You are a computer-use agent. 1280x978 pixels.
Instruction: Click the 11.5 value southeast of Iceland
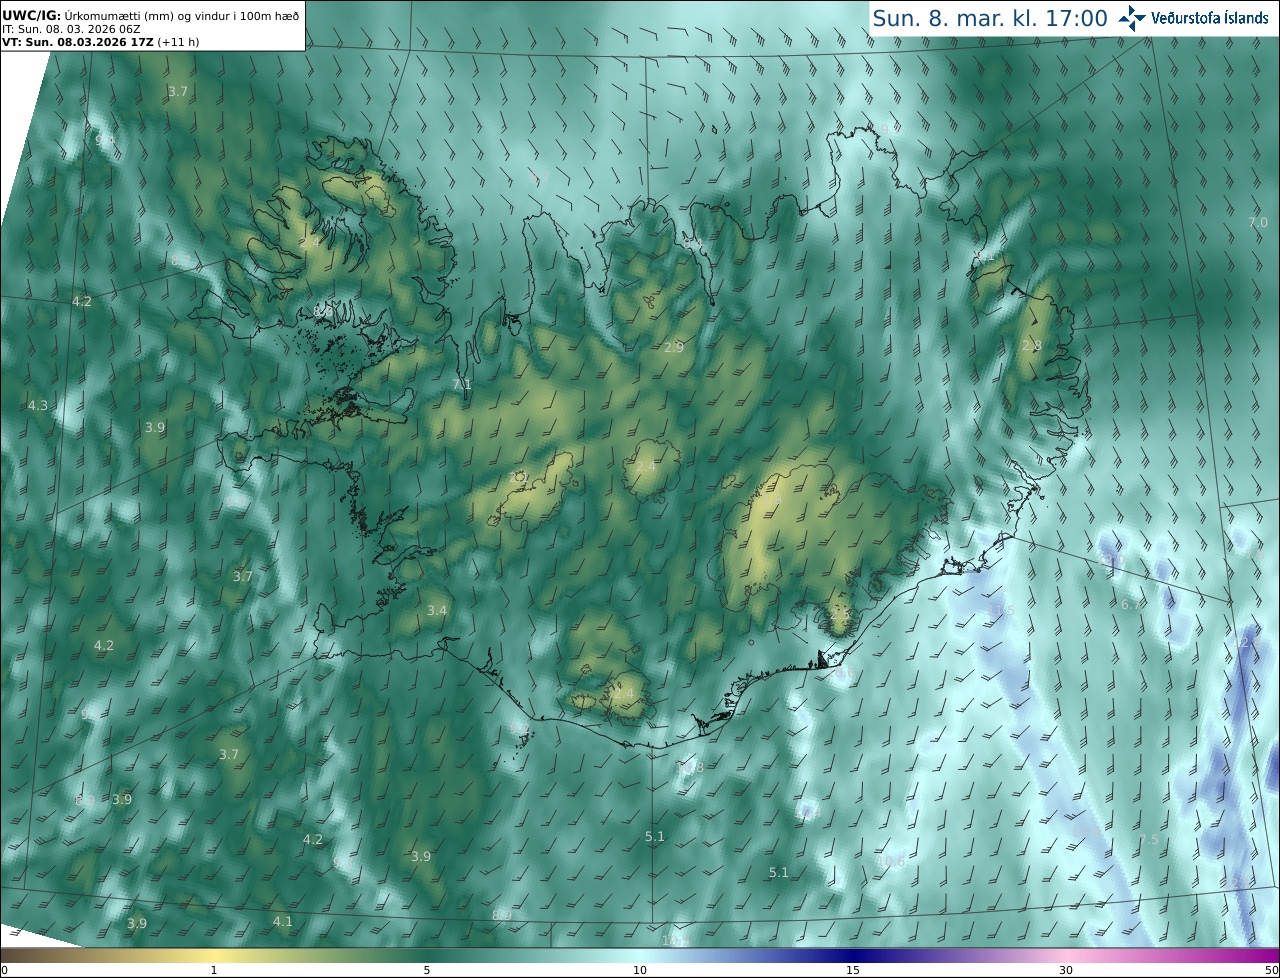pos(1001,610)
